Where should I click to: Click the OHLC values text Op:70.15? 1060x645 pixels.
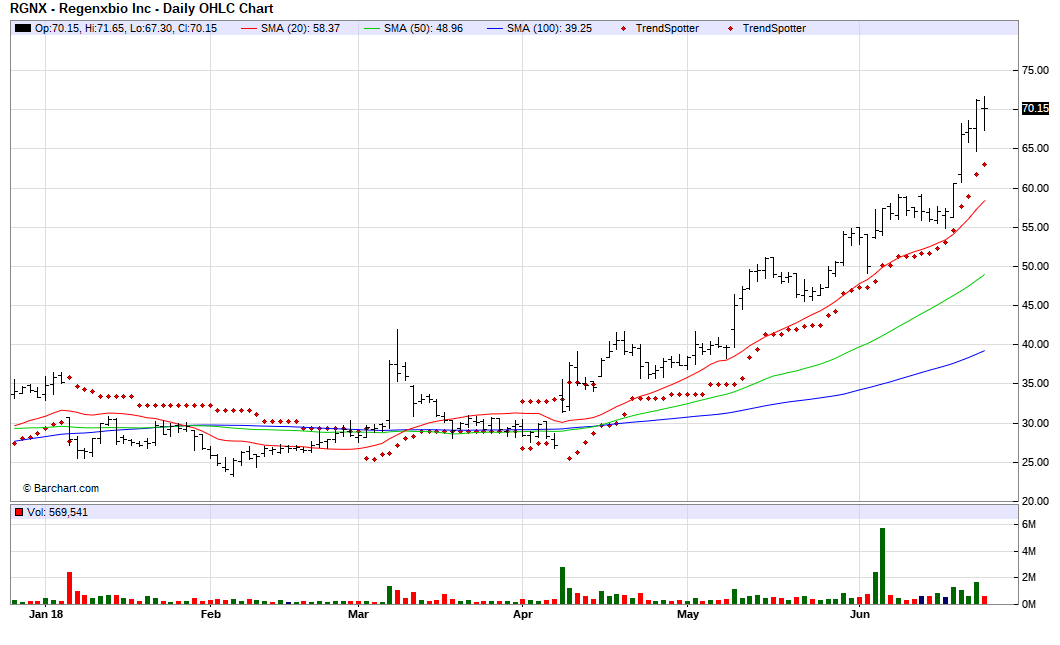(126, 28)
